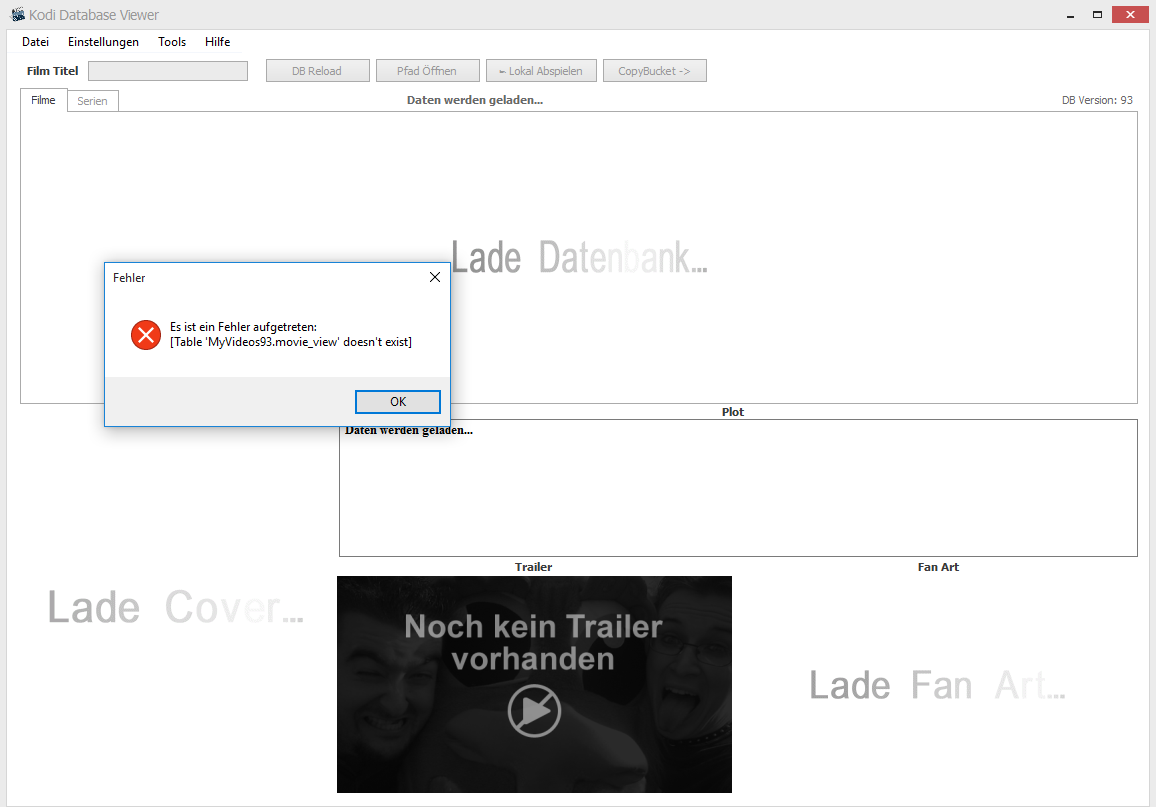This screenshot has width=1156, height=807.
Task: Open the Datei menu
Action: pos(35,42)
